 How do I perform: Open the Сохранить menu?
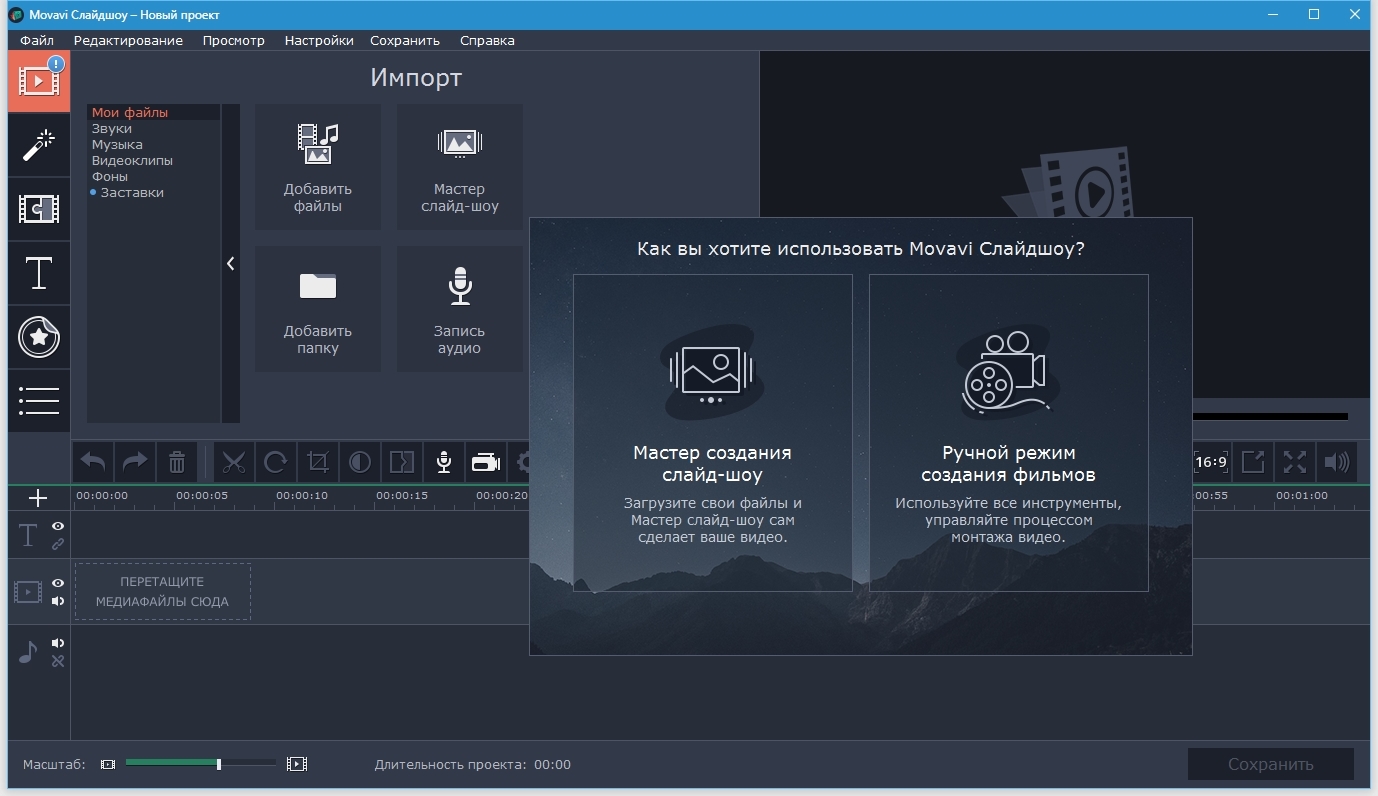pyautogui.click(x=405, y=41)
